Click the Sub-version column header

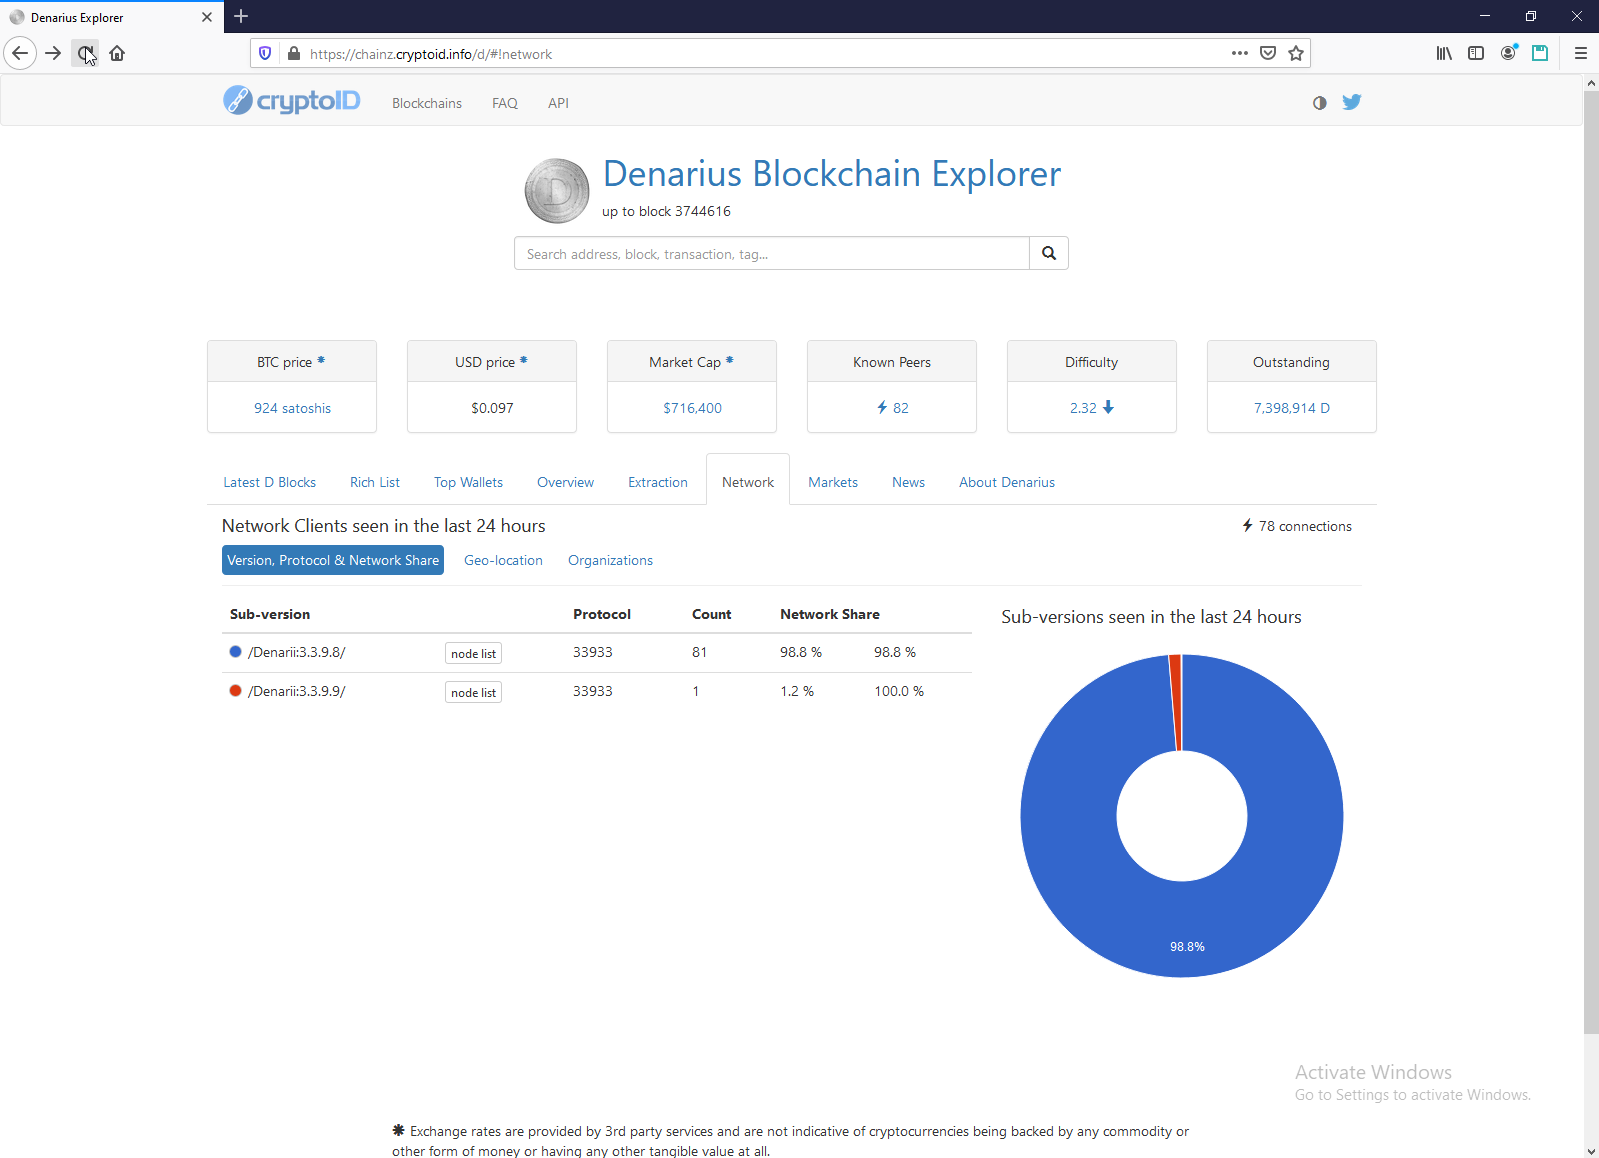pos(270,614)
